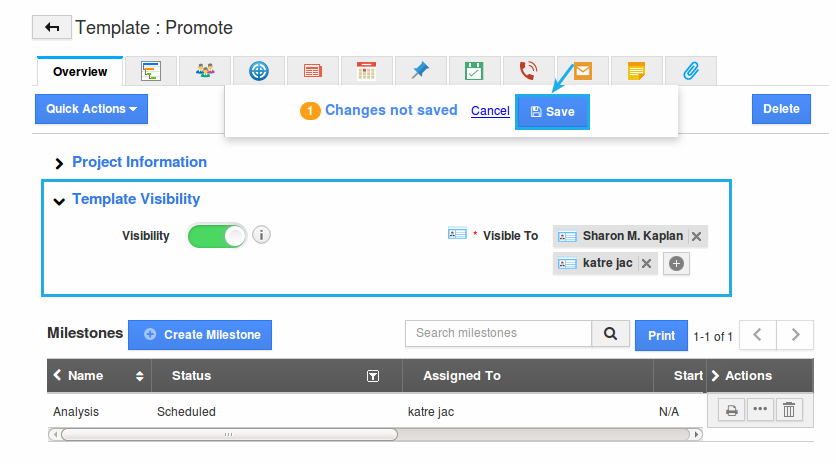Delete the Analysis milestone with trash icon
Image resolution: width=836 pixels, height=464 pixels.
(x=789, y=410)
